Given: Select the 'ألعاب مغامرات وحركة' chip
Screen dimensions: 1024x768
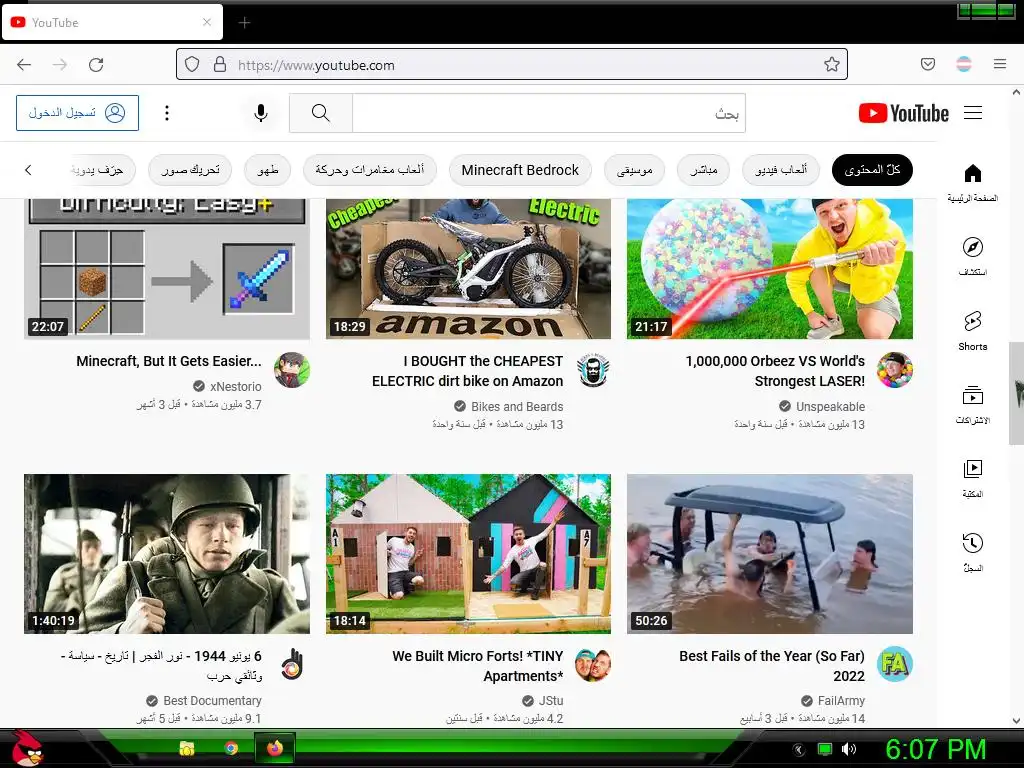Looking at the screenshot, I should 370,170.
